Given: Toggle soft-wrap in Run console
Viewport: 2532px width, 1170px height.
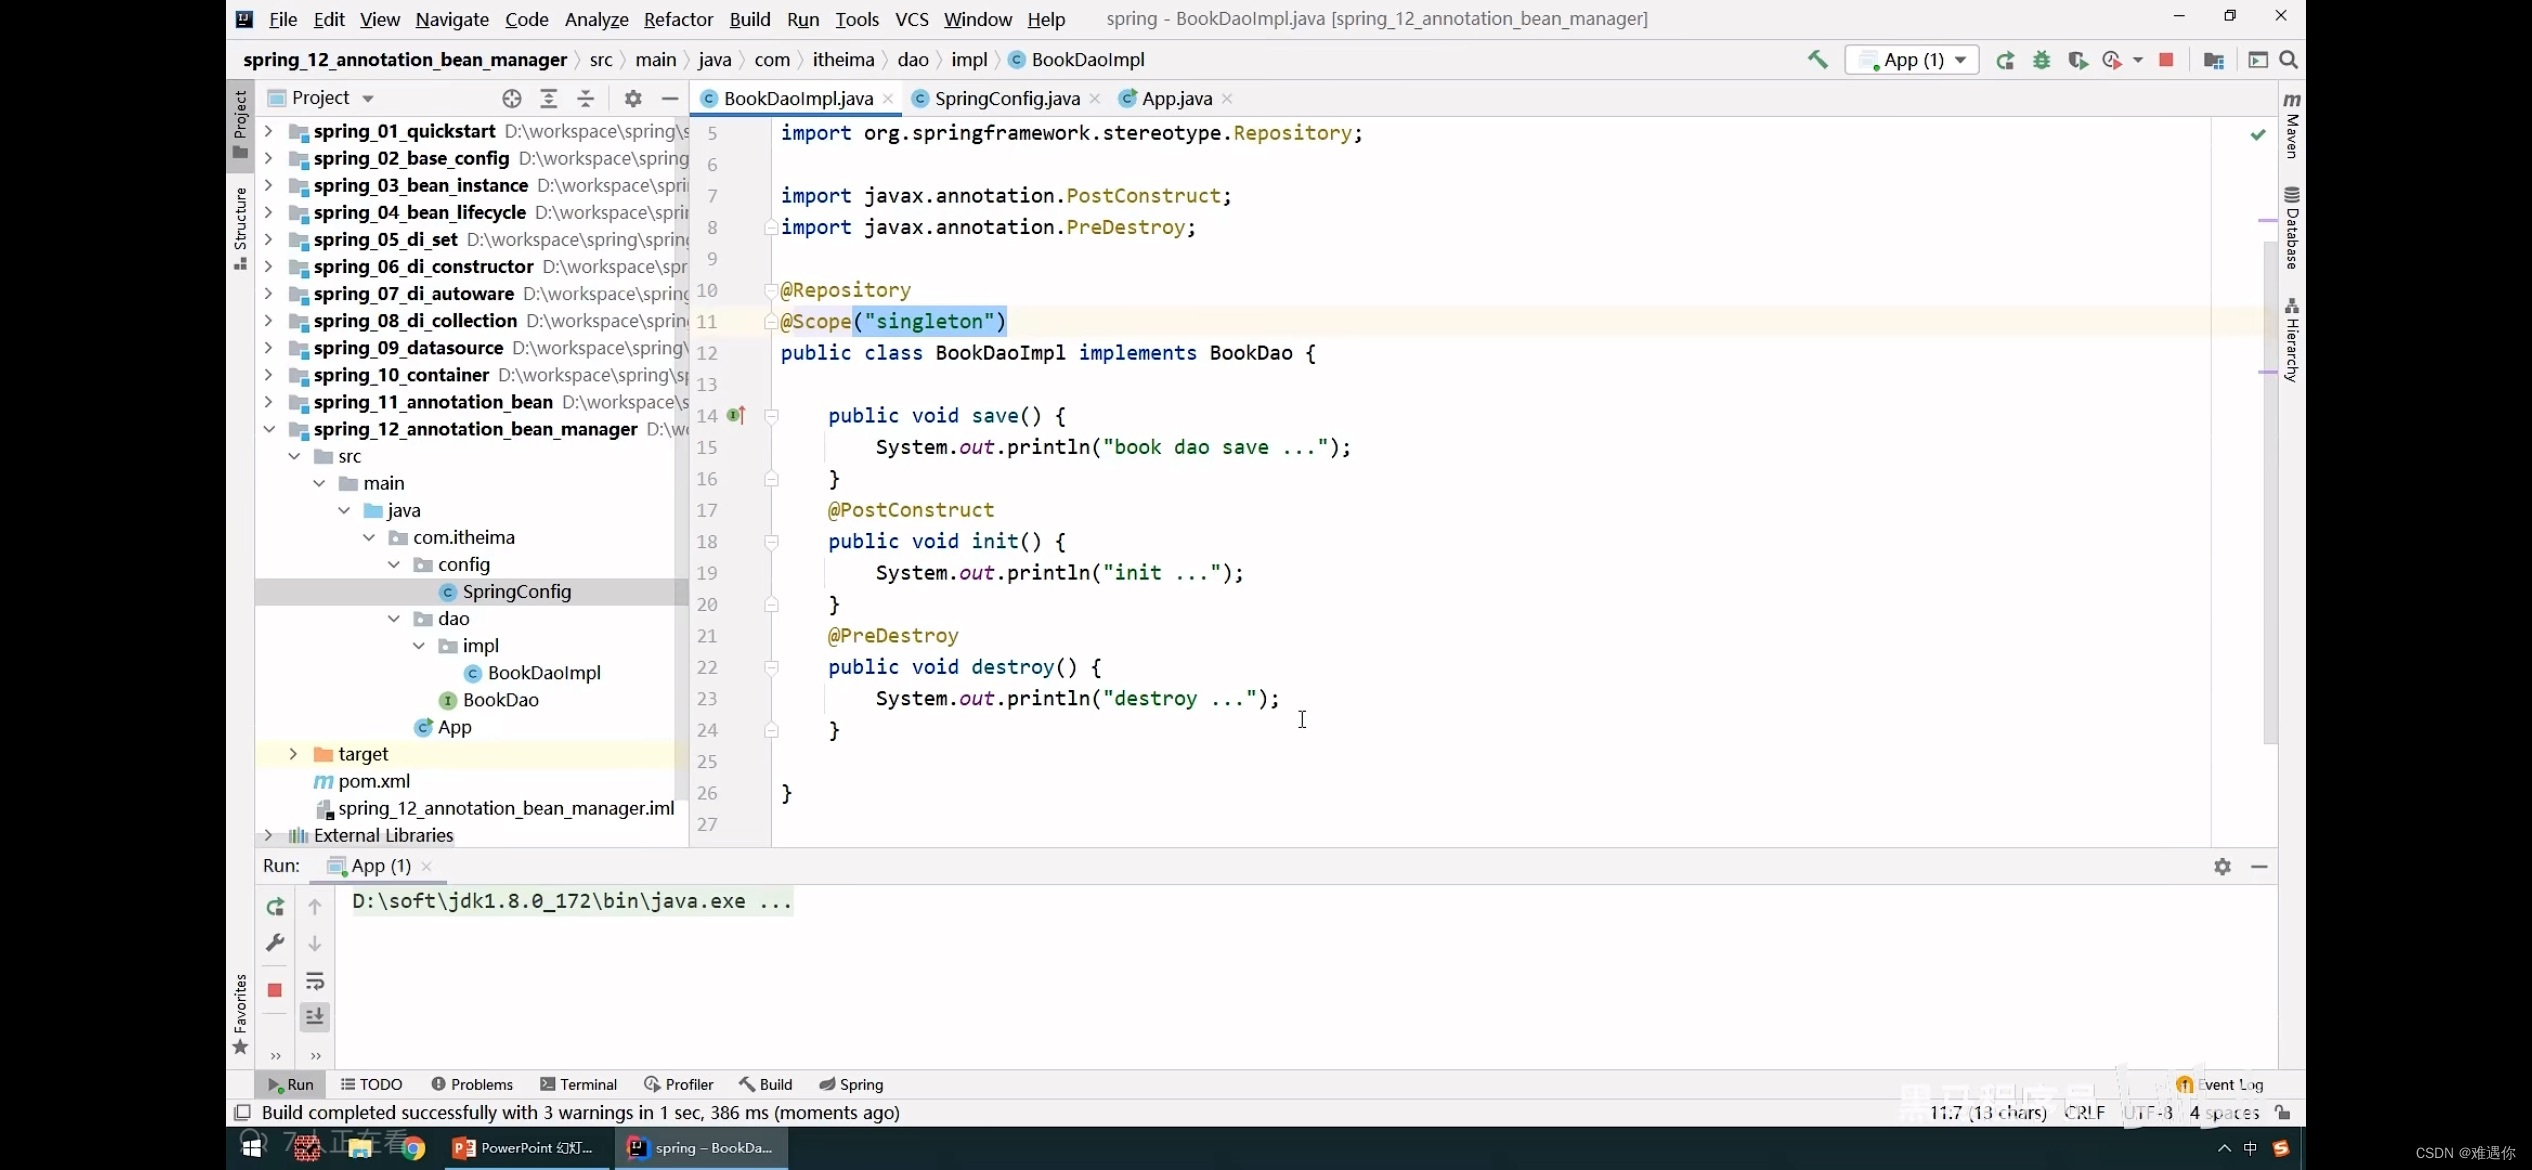Looking at the screenshot, I should pyautogui.click(x=315, y=981).
